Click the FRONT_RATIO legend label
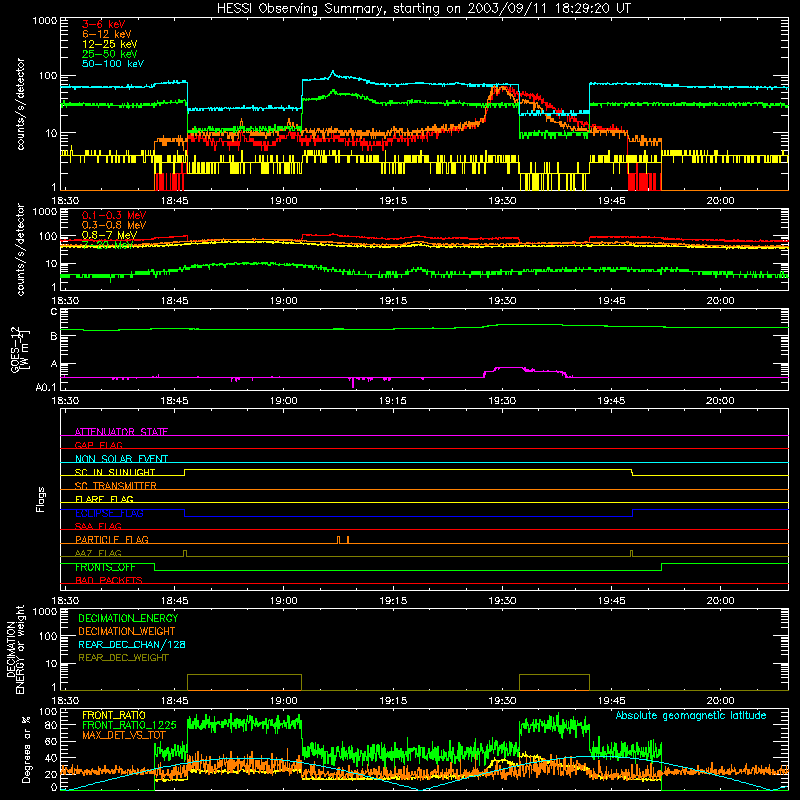 114,715
